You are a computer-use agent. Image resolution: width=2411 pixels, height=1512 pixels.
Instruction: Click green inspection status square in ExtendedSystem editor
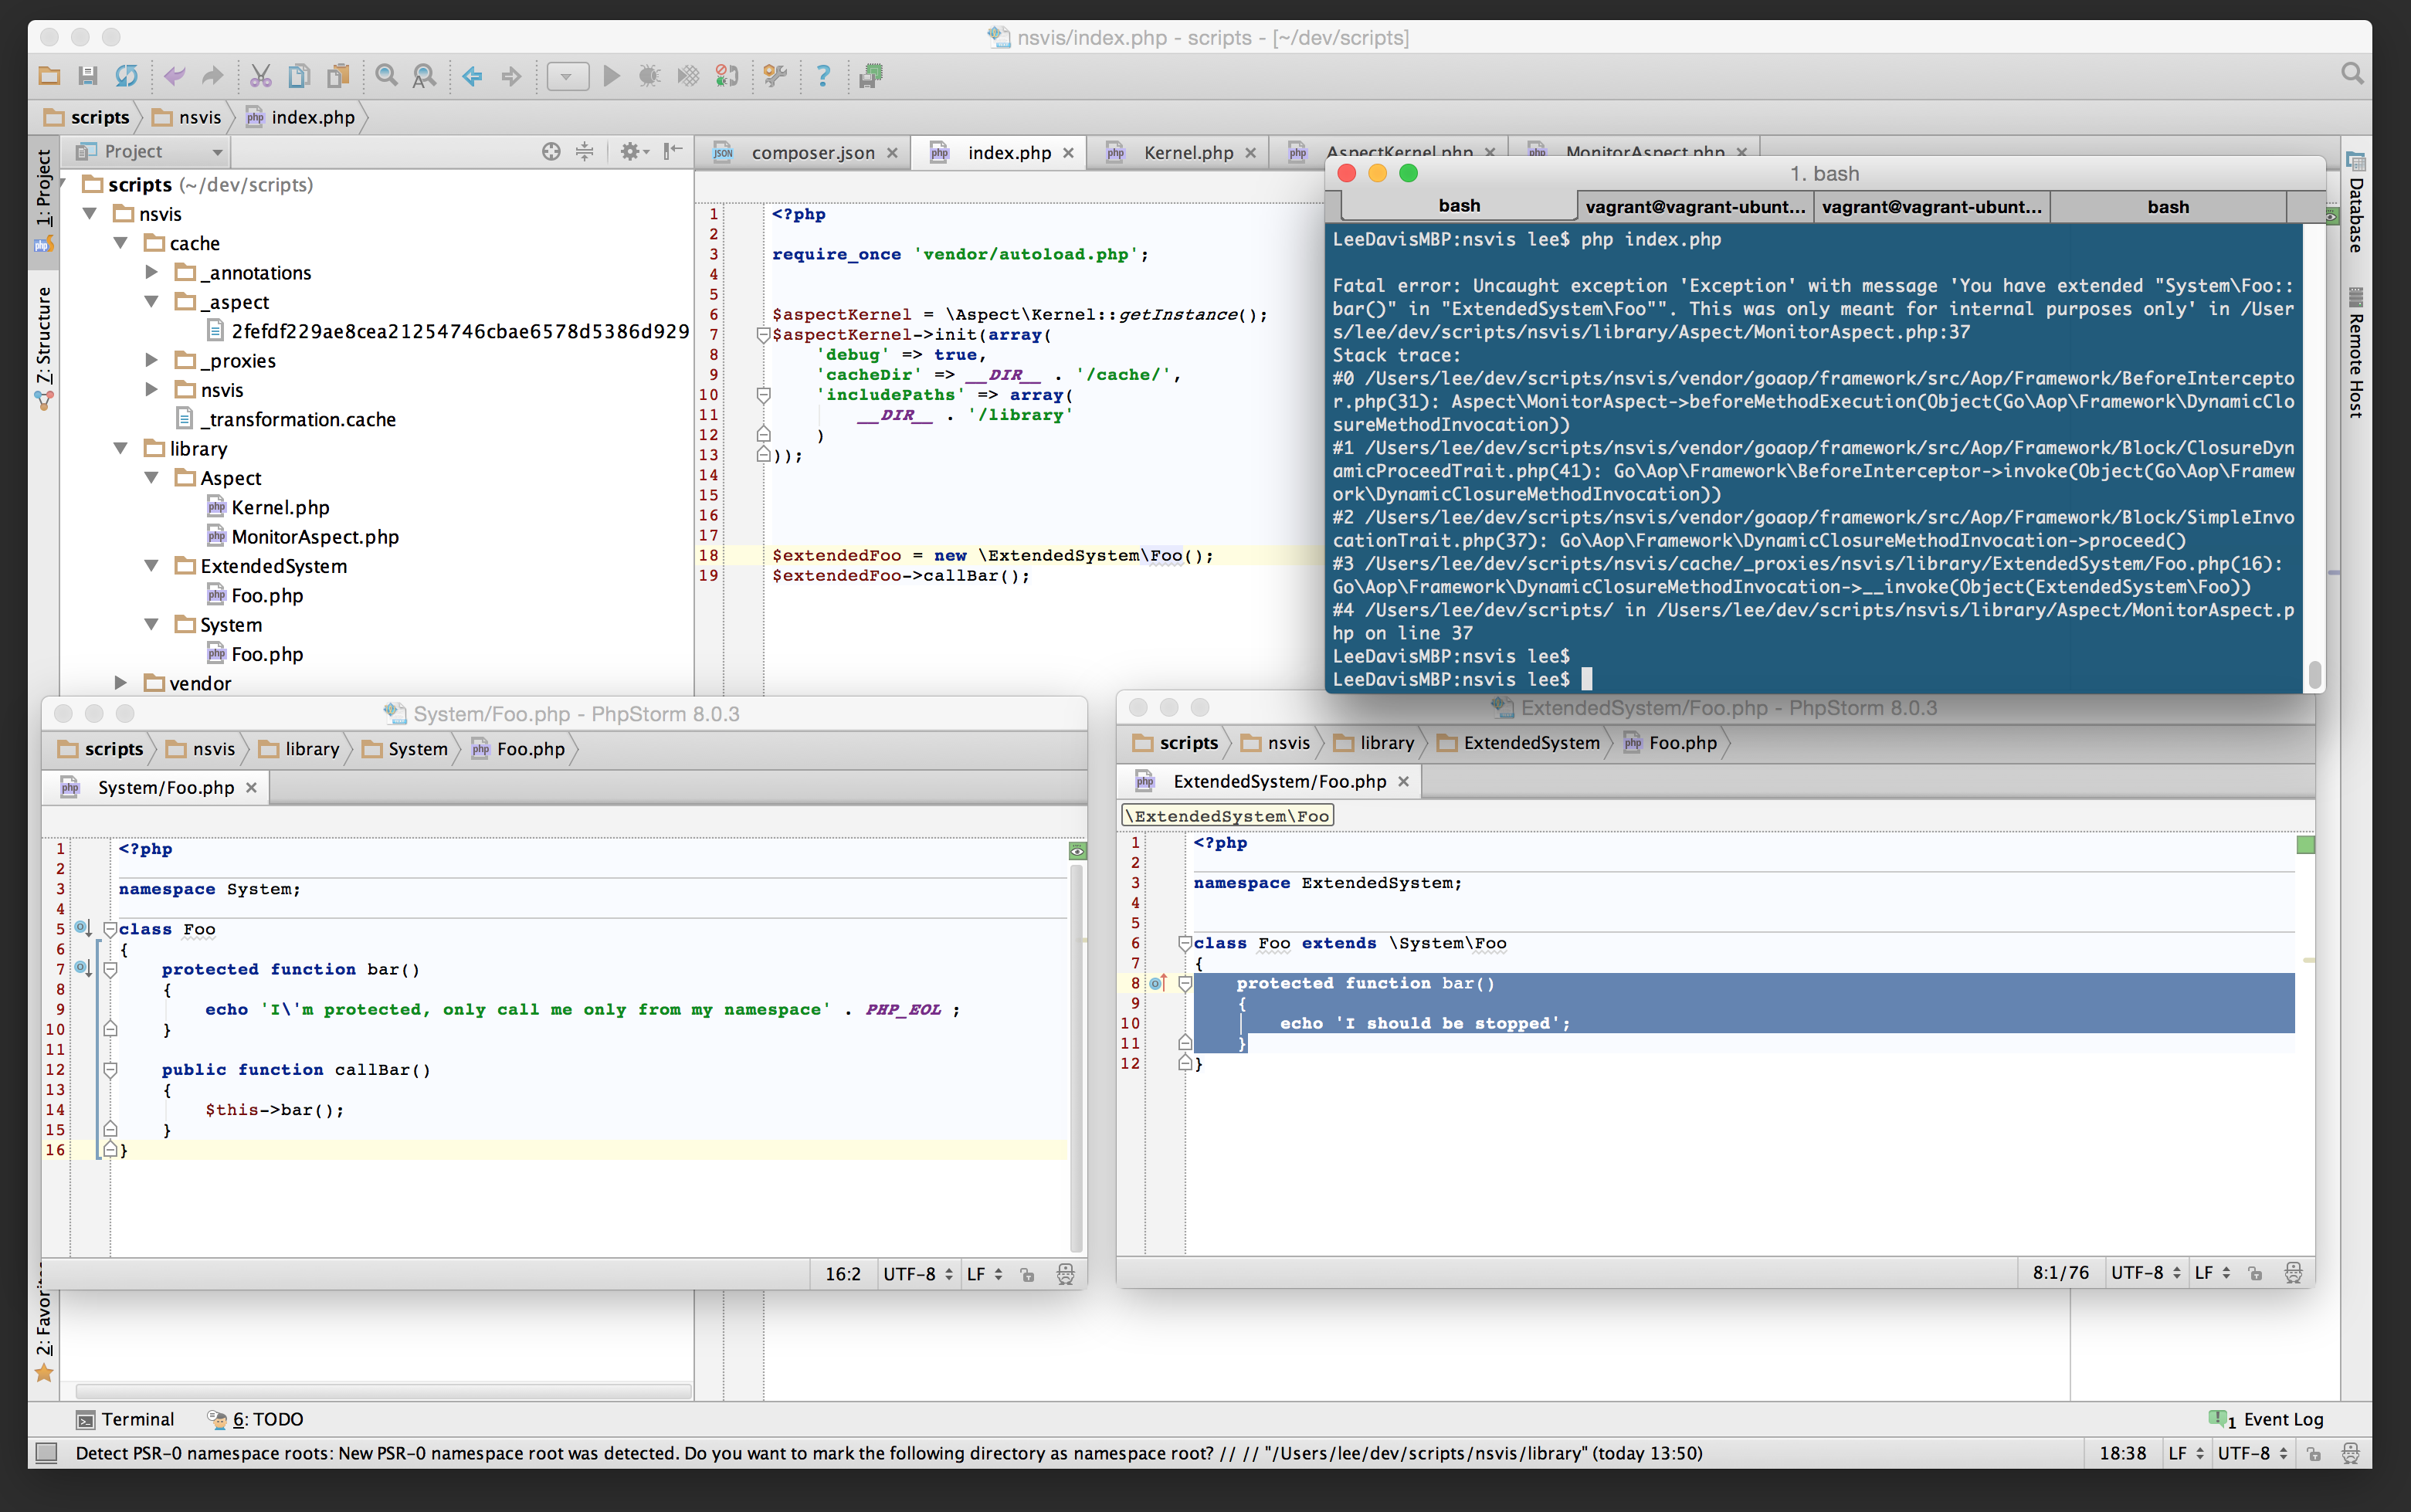coord(2305,845)
